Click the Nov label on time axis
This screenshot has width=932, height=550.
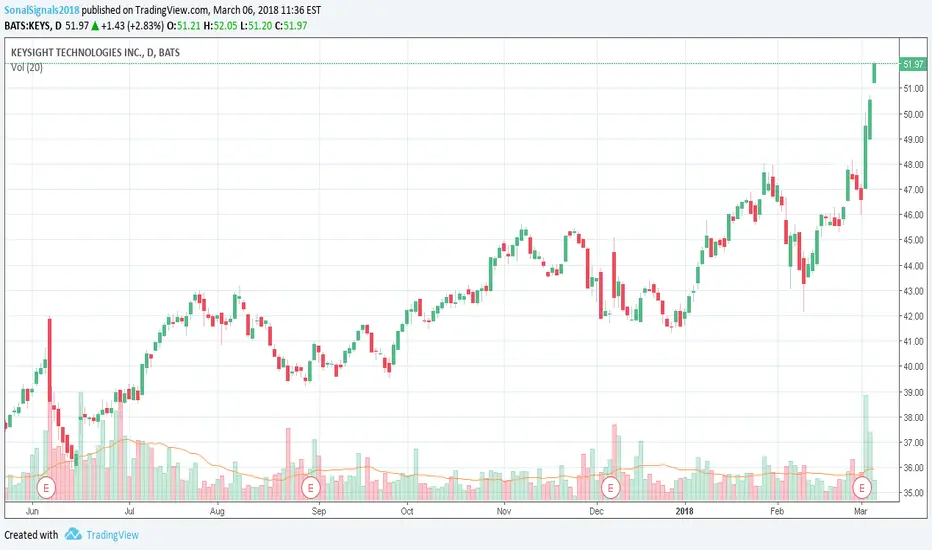point(503,511)
